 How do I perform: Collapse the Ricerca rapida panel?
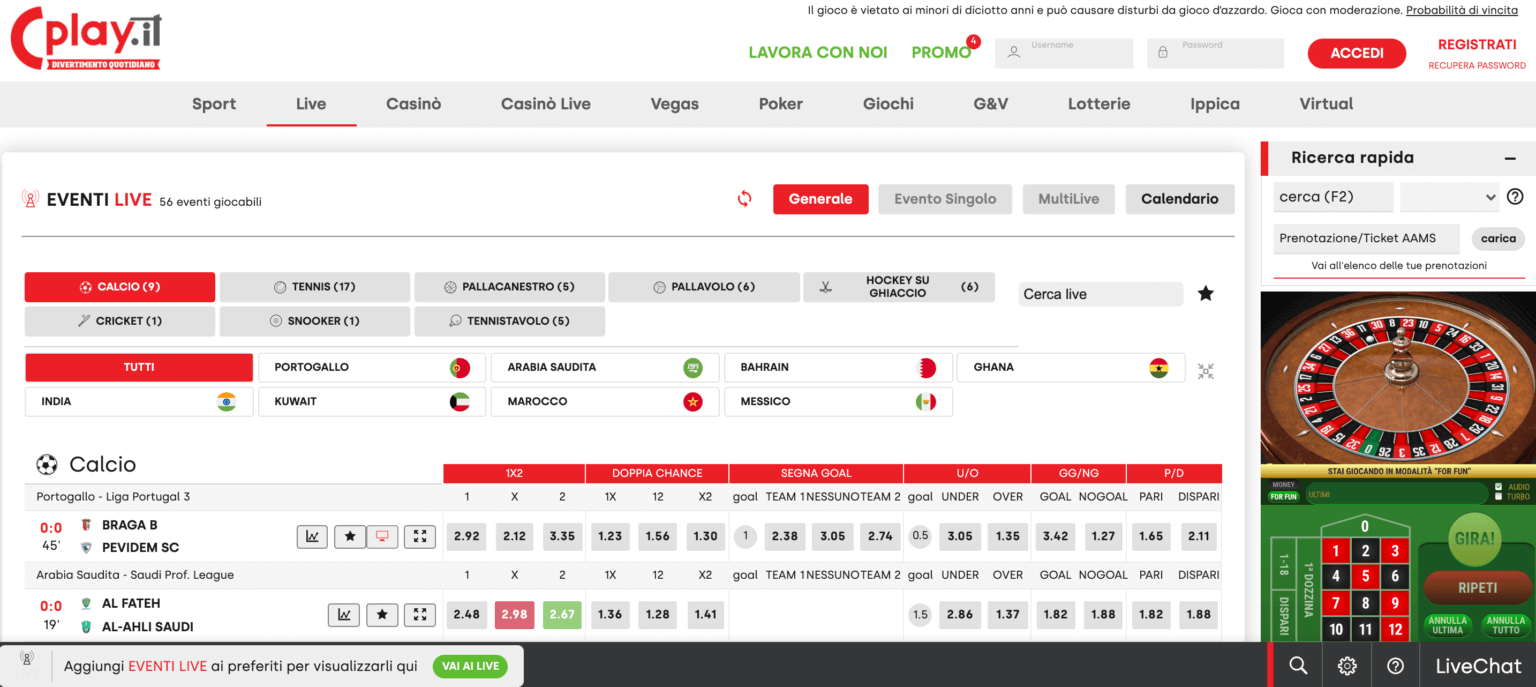coord(1510,158)
